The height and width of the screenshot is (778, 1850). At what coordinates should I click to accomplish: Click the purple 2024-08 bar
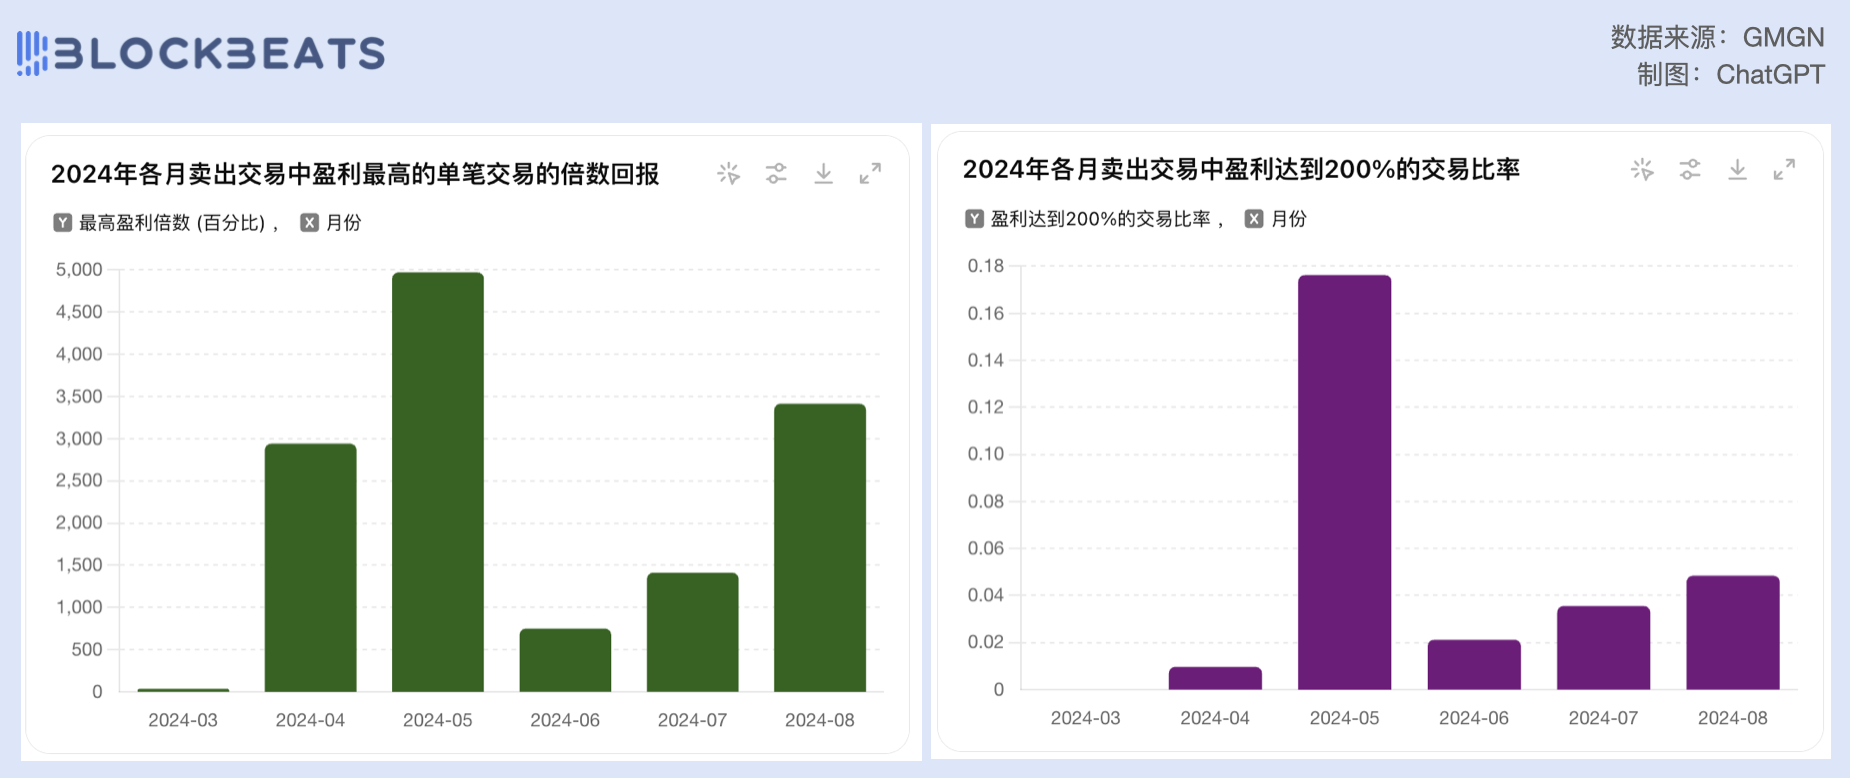tap(1732, 632)
